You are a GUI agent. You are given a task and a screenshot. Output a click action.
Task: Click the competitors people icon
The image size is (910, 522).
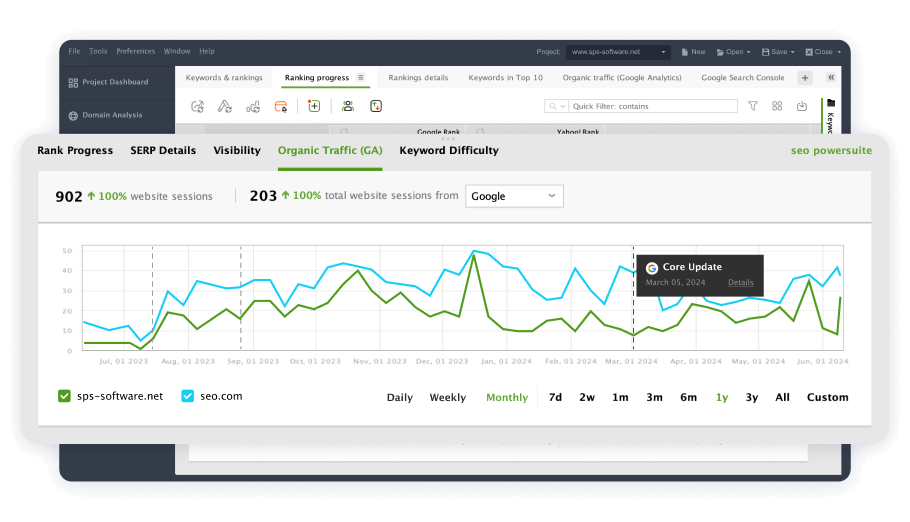pyautogui.click(x=348, y=106)
